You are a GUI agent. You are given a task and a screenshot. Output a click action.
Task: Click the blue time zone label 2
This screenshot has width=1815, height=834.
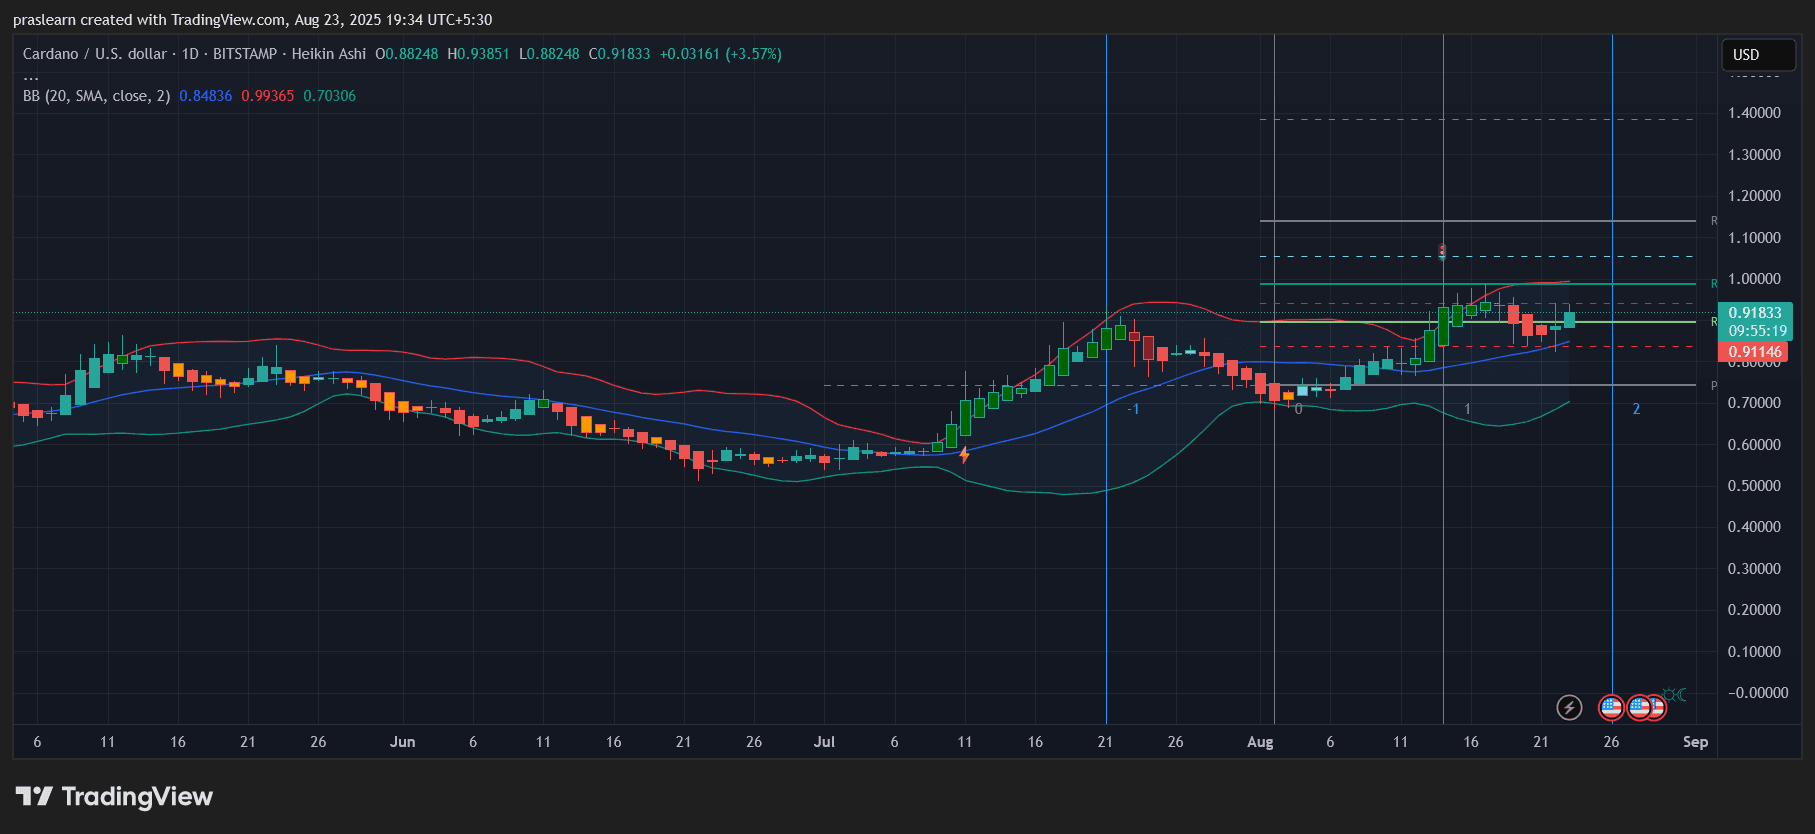(x=1636, y=409)
